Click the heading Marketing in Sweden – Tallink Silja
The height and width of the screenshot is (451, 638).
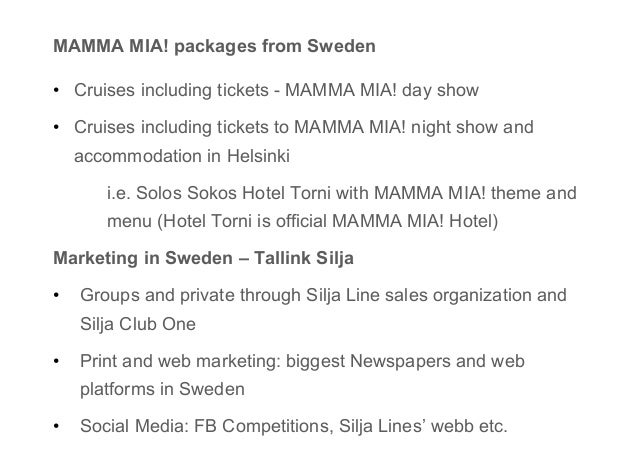[x=203, y=258]
